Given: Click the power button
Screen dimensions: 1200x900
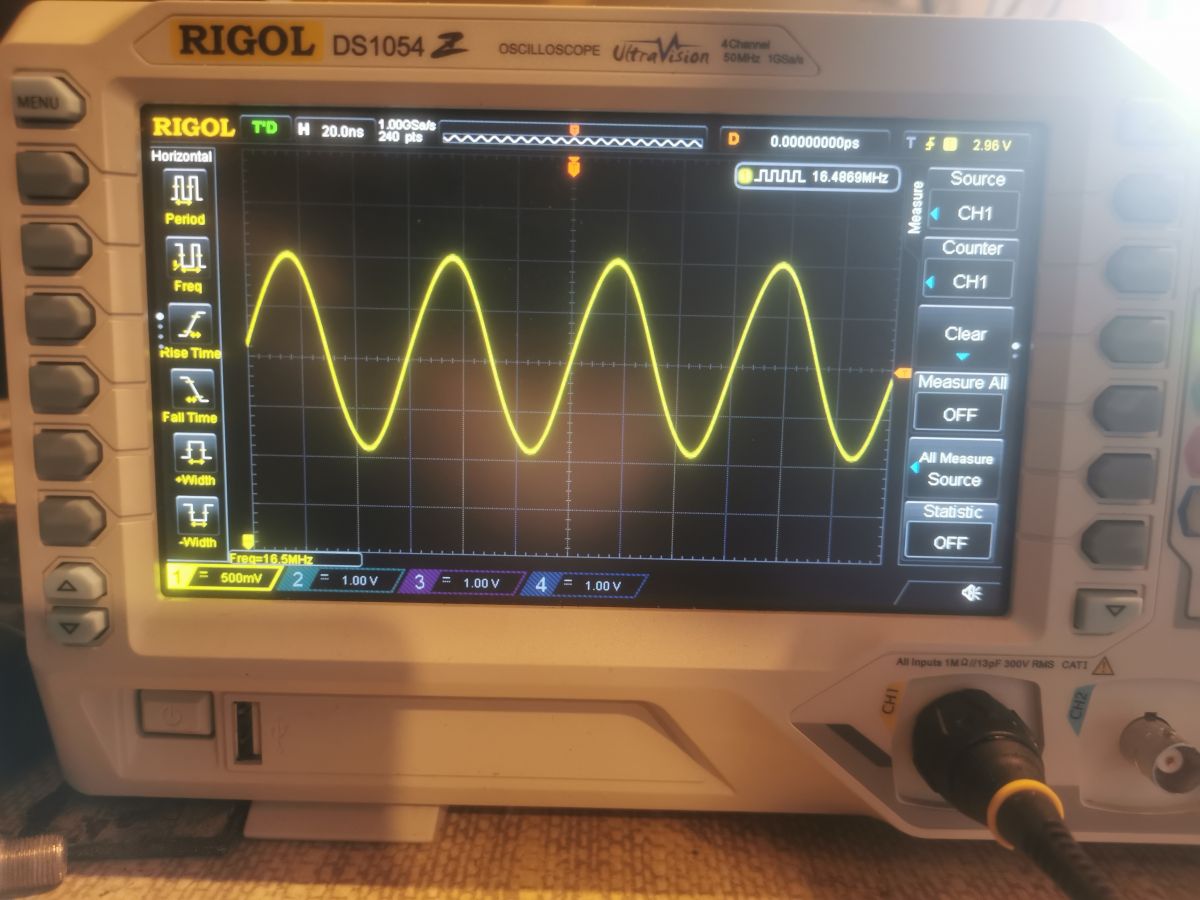Looking at the screenshot, I should tap(176, 714).
